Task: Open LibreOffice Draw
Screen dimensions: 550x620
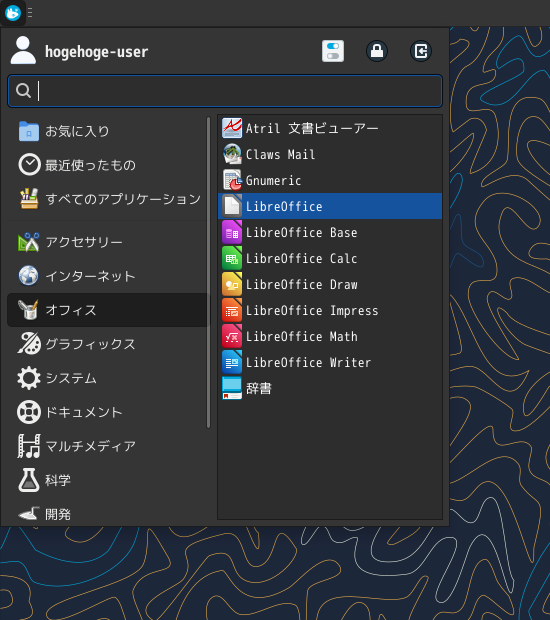Action: 330,284
